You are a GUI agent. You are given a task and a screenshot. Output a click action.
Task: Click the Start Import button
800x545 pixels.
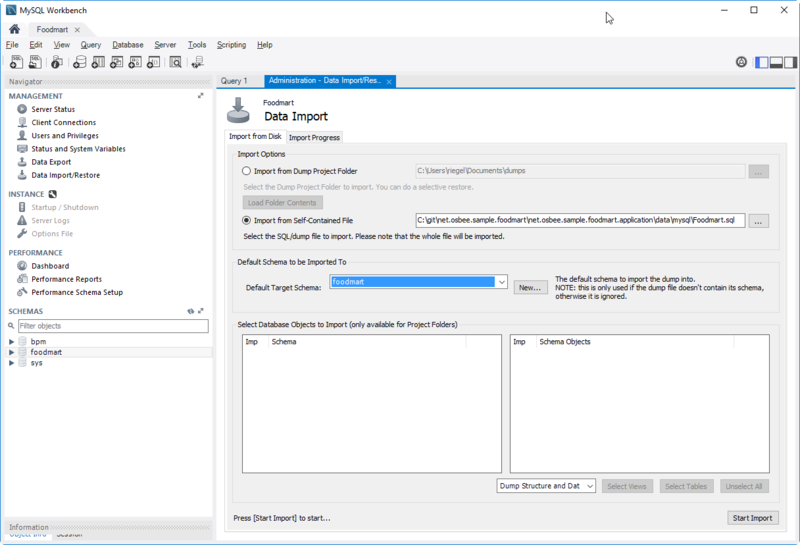tap(753, 518)
